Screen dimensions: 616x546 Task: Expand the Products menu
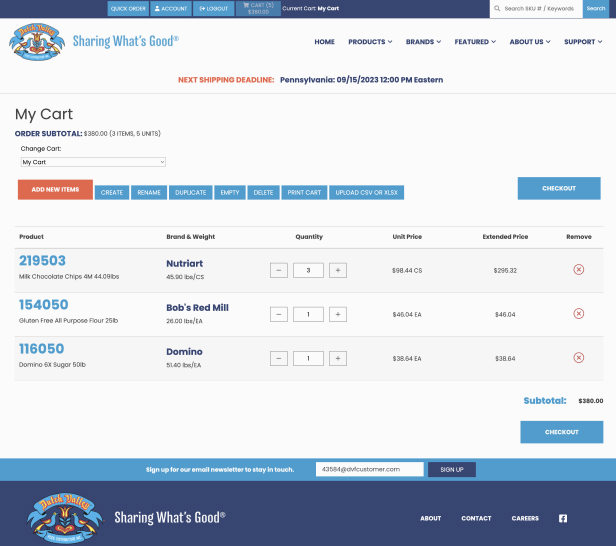tap(370, 42)
